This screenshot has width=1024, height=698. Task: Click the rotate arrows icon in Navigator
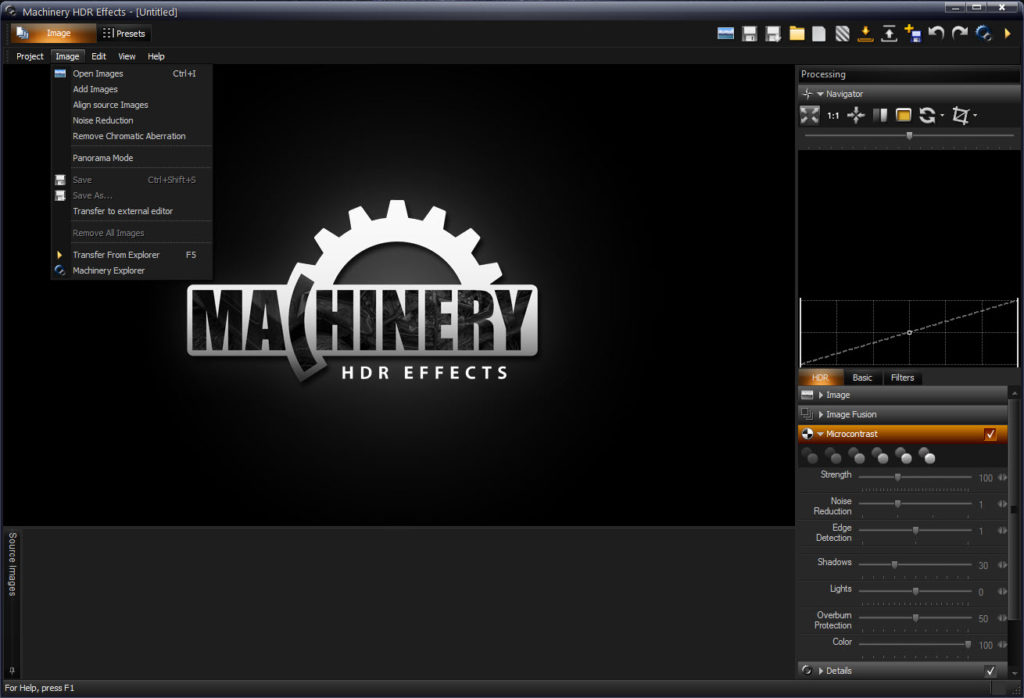click(x=927, y=116)
